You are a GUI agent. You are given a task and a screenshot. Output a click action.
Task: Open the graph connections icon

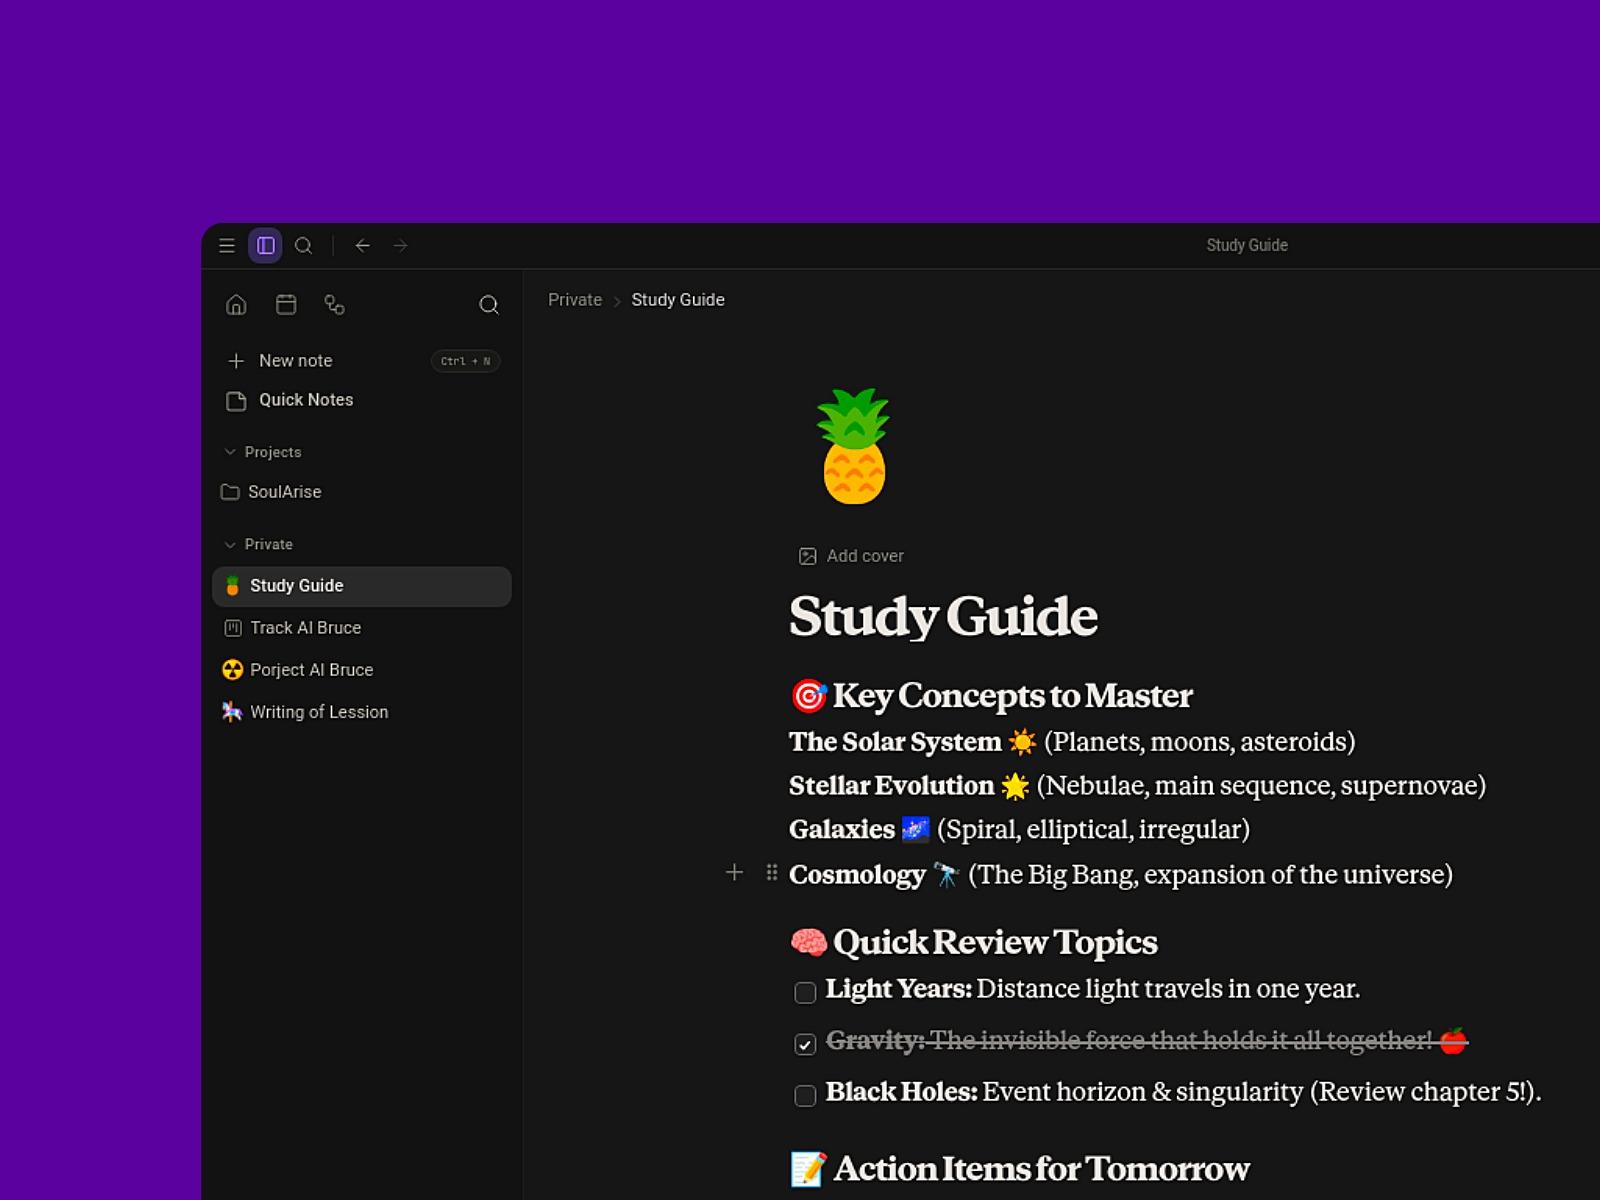[x=335, y=304]
